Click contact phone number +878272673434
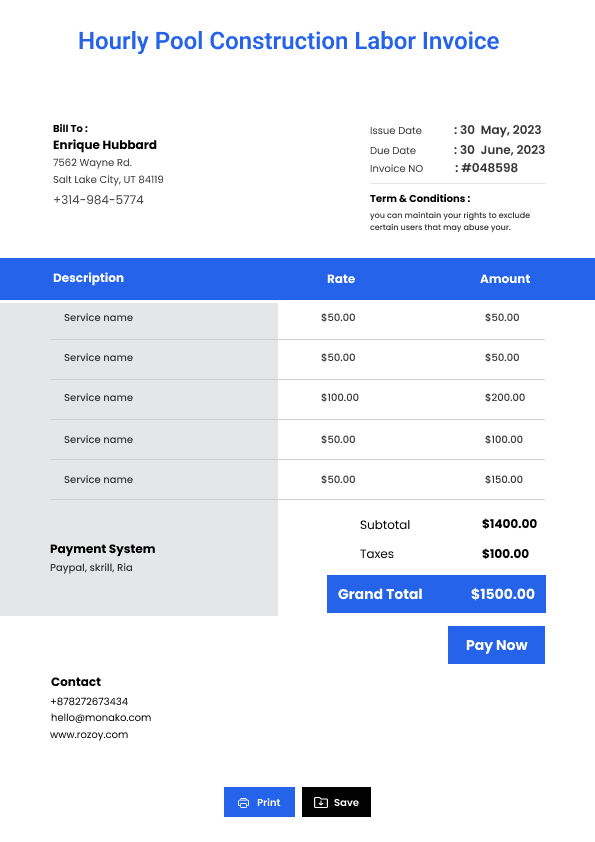The width and height of the screenshot is (595, 842). [x=89, y=701]
